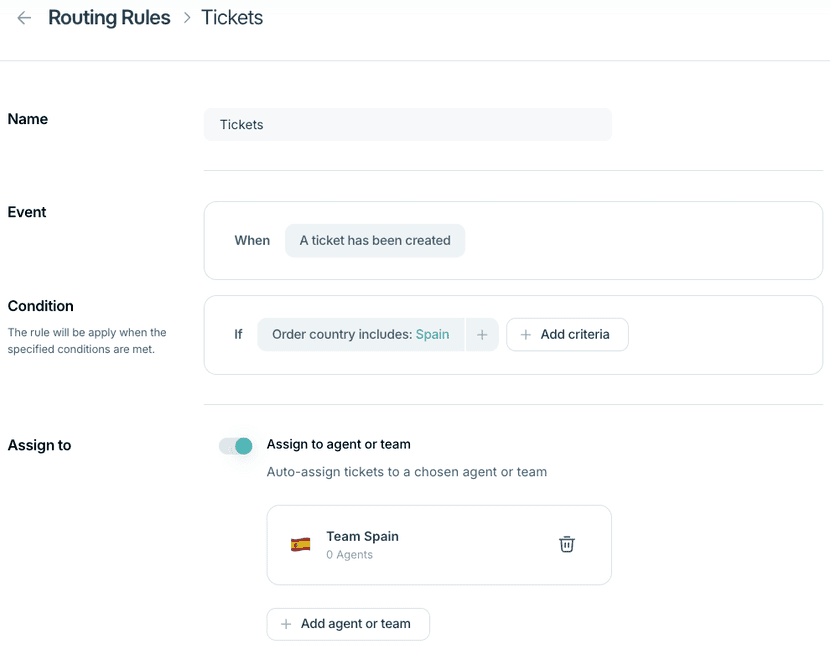Click the breadcrumb chevron separator
The height and width of the screenshot is (649, 830).
(186, 17)
